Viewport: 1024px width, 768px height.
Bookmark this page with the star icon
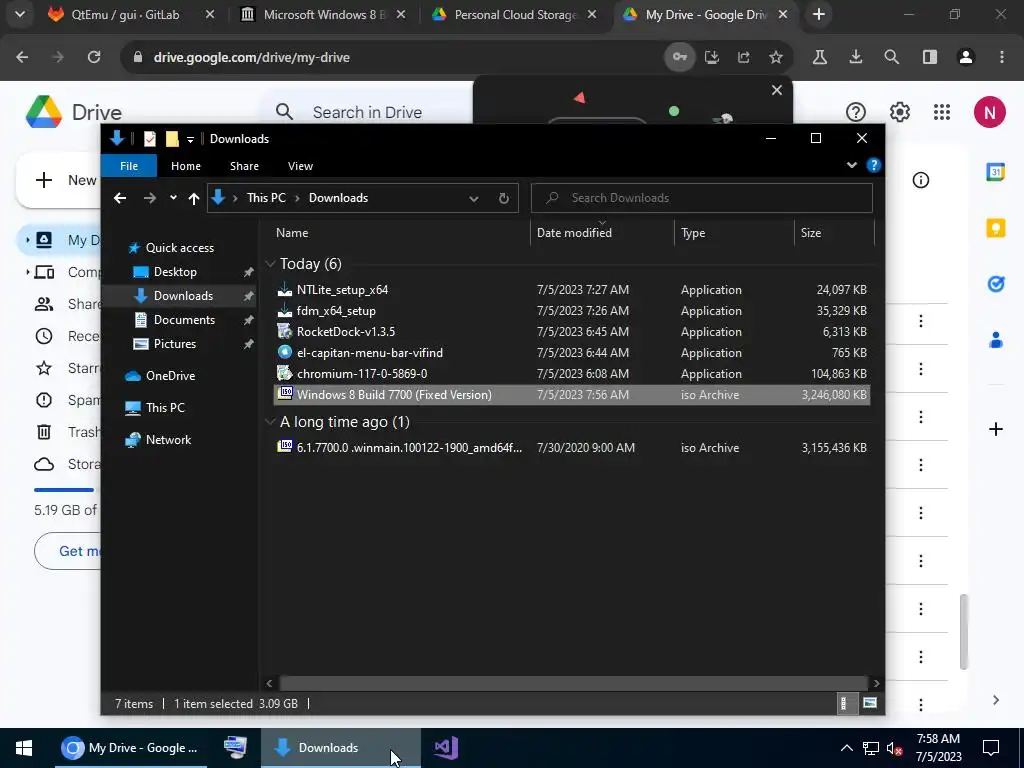775,57
